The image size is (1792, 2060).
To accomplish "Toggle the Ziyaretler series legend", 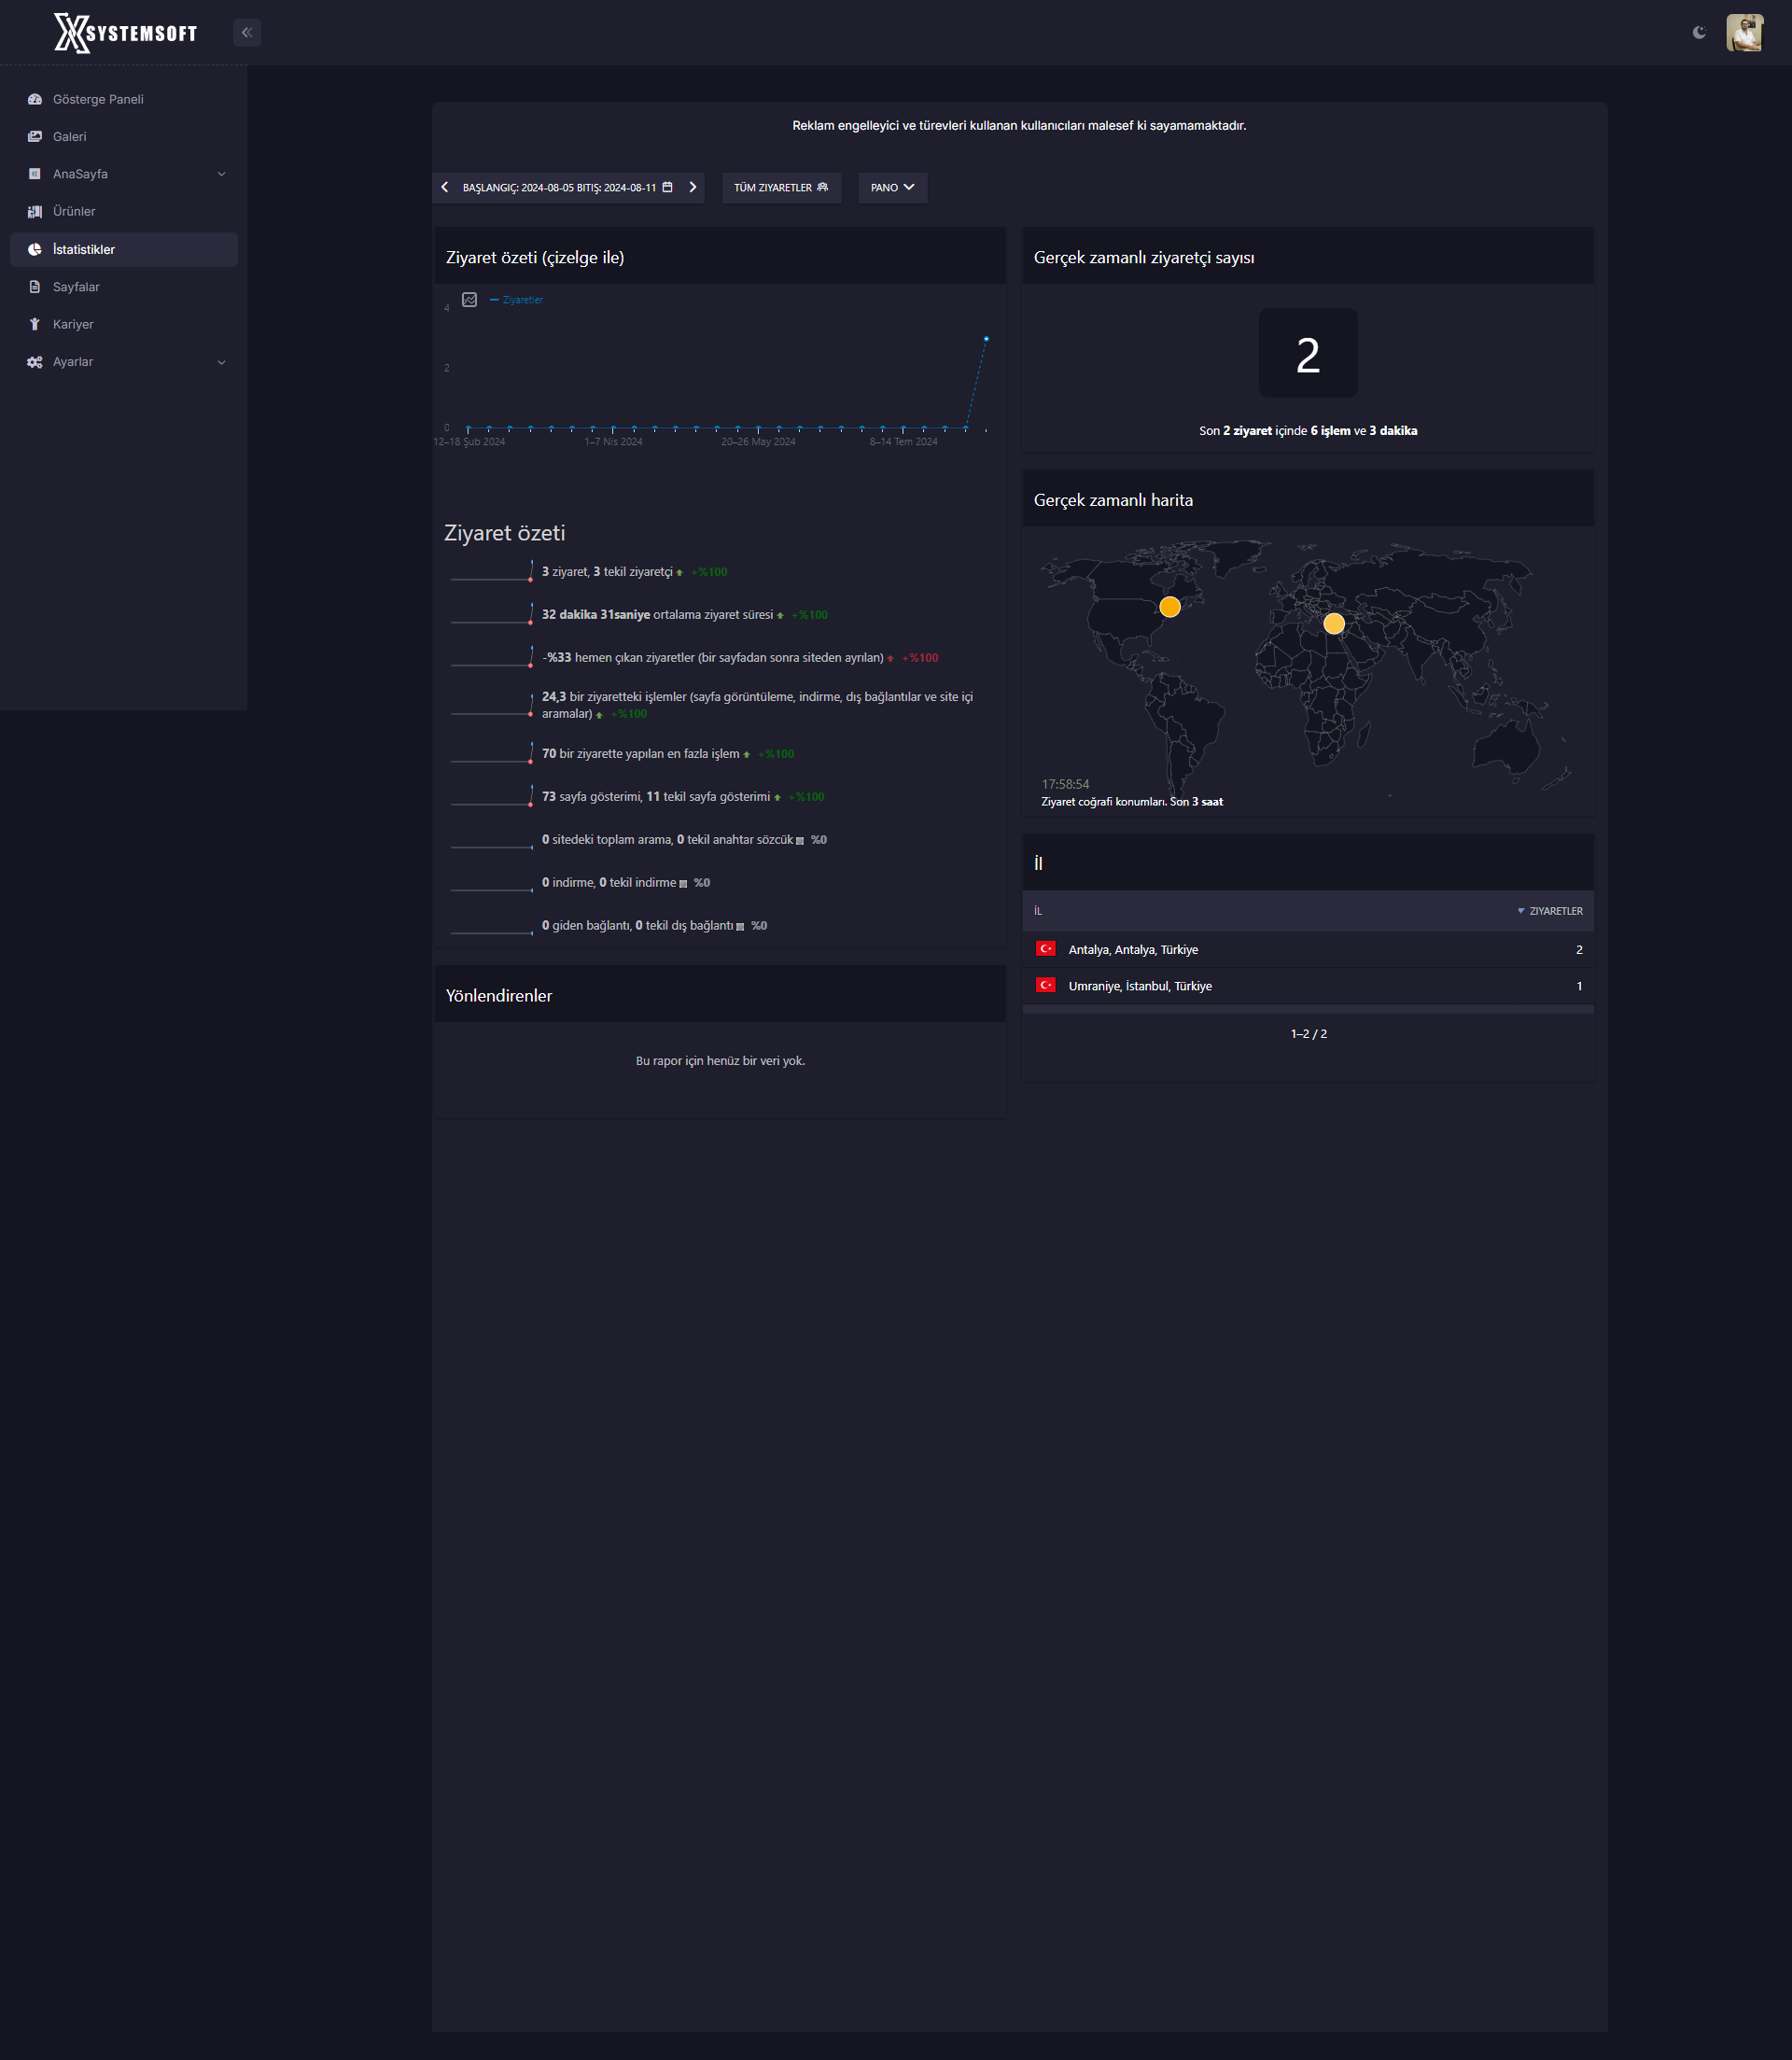I will (517, 300).
